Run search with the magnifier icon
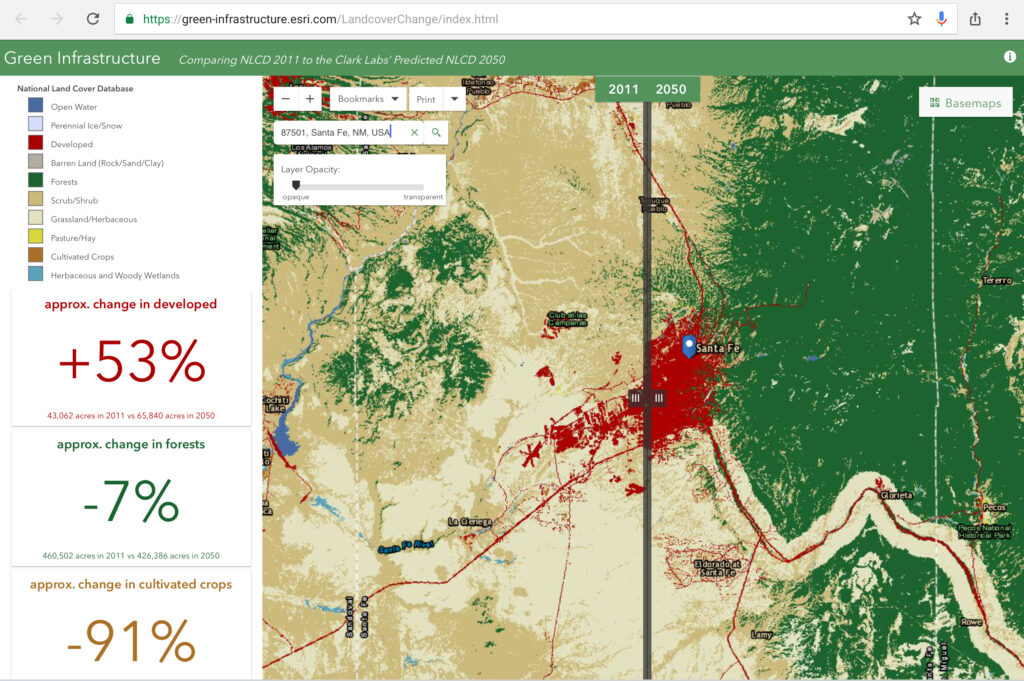The width and height of the screenshot is (1024, 681). [436, 132]
